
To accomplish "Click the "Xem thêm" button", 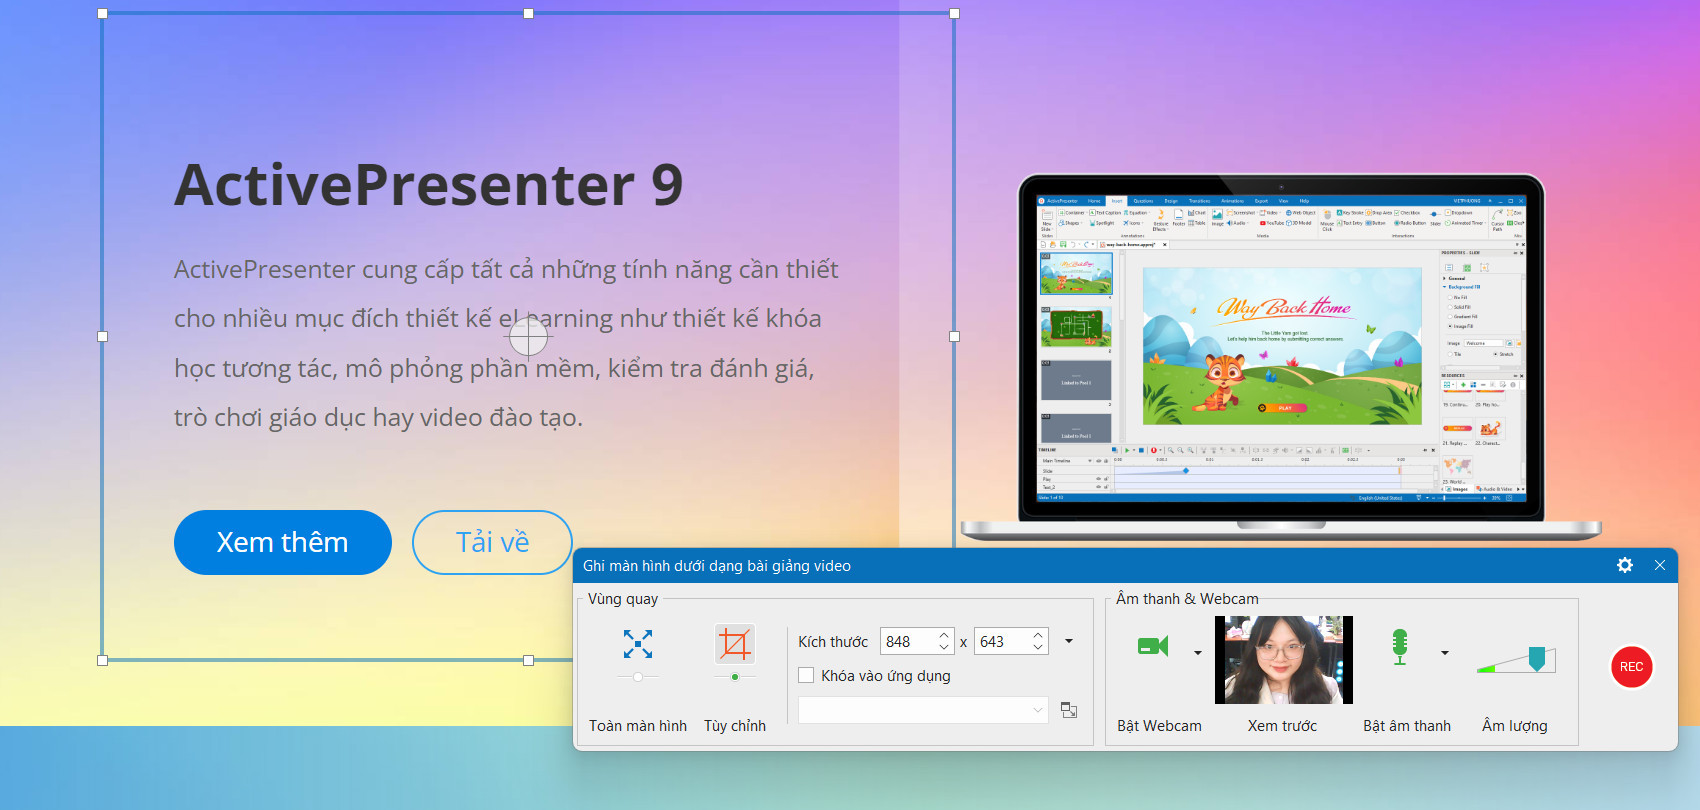I will (x=282, y=542).
